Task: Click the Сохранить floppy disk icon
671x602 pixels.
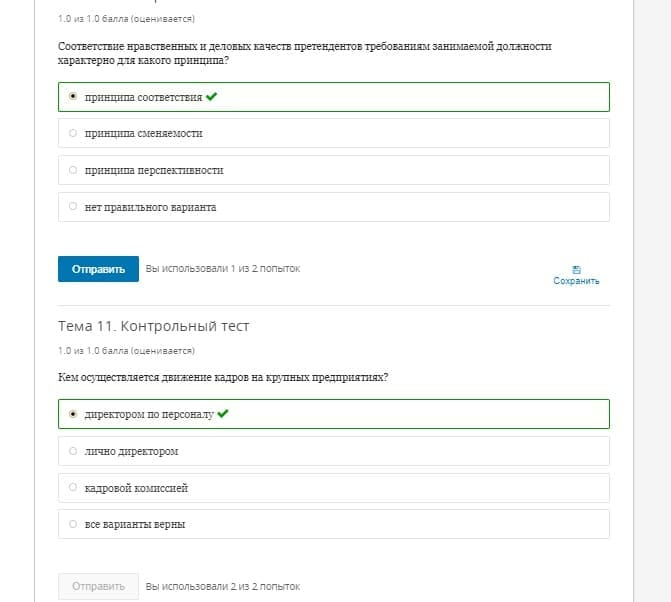Action: (x=576, y=270)
